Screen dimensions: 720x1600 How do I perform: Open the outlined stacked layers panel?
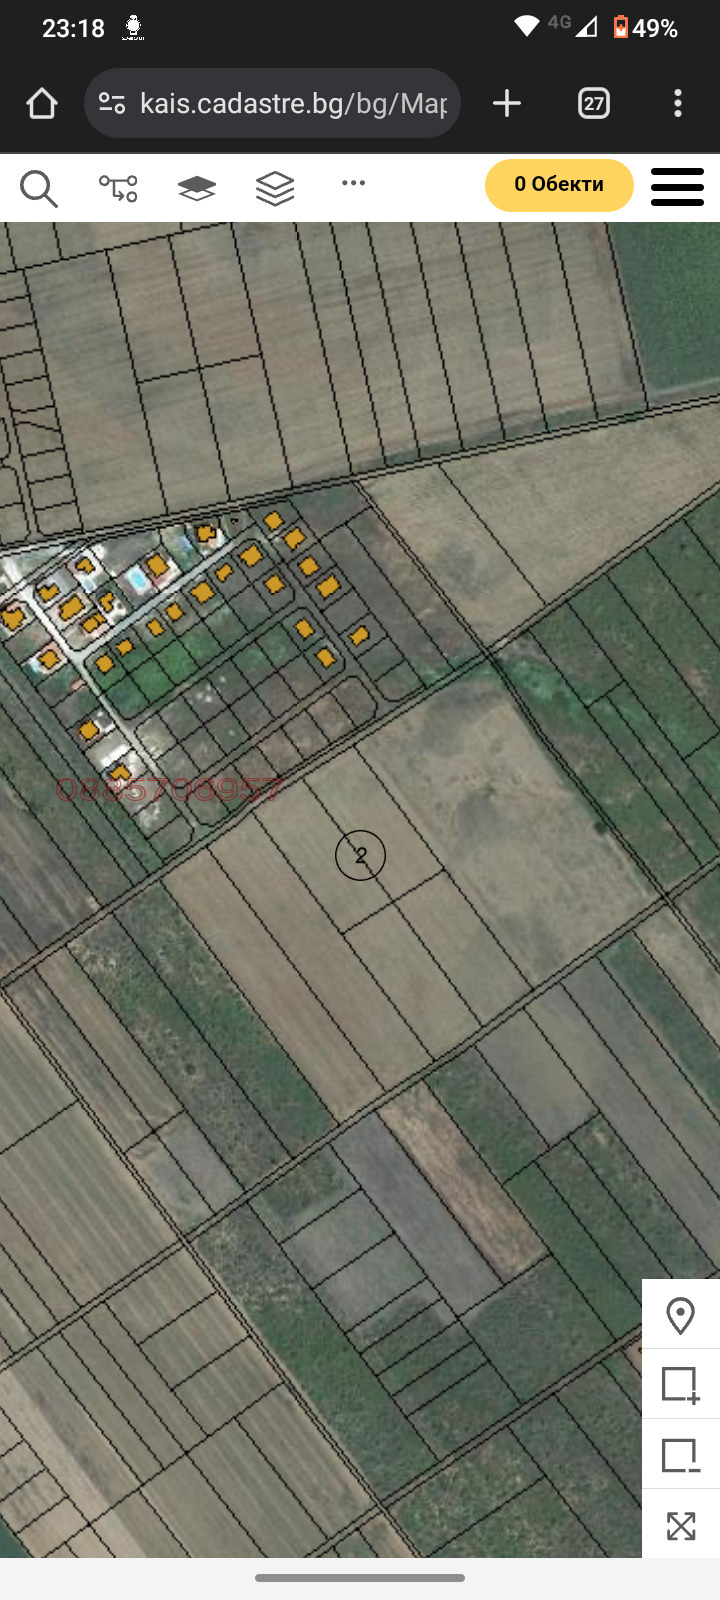coord(275,188)
